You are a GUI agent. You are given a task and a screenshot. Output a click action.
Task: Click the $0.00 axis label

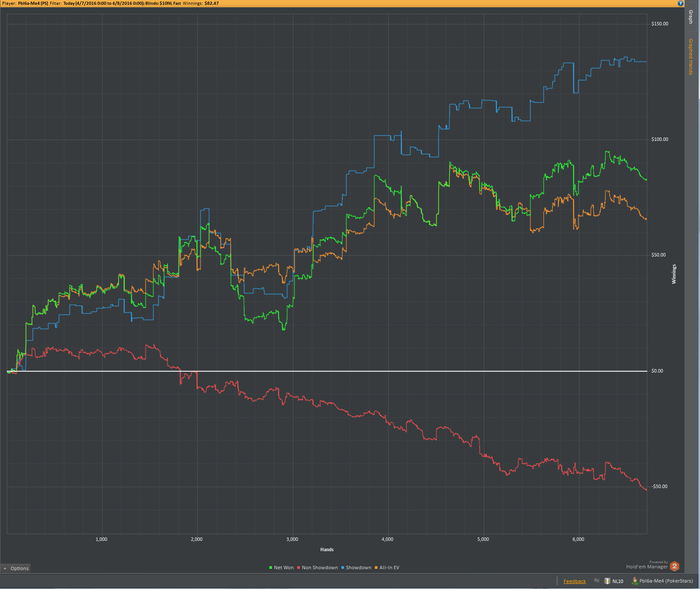tap(657, 371)
